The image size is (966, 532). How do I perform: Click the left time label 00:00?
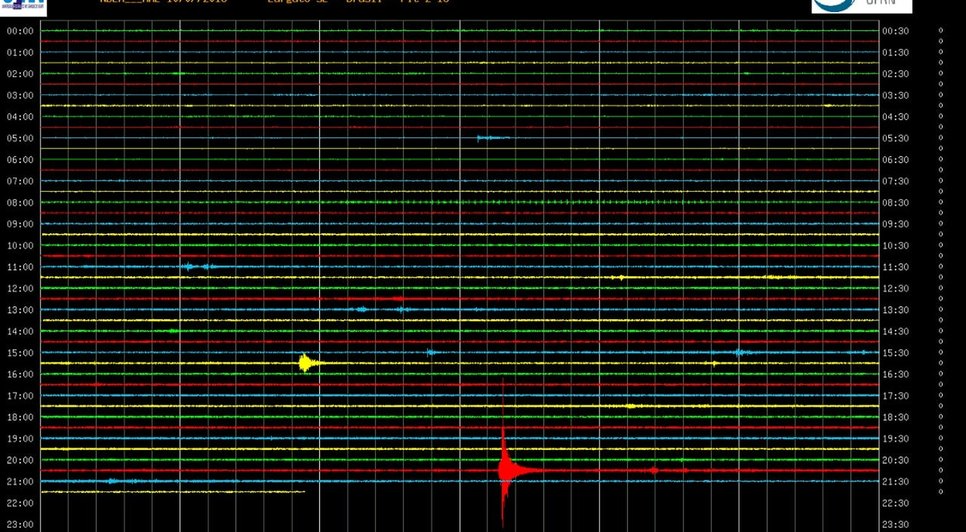tap(20, 31)
